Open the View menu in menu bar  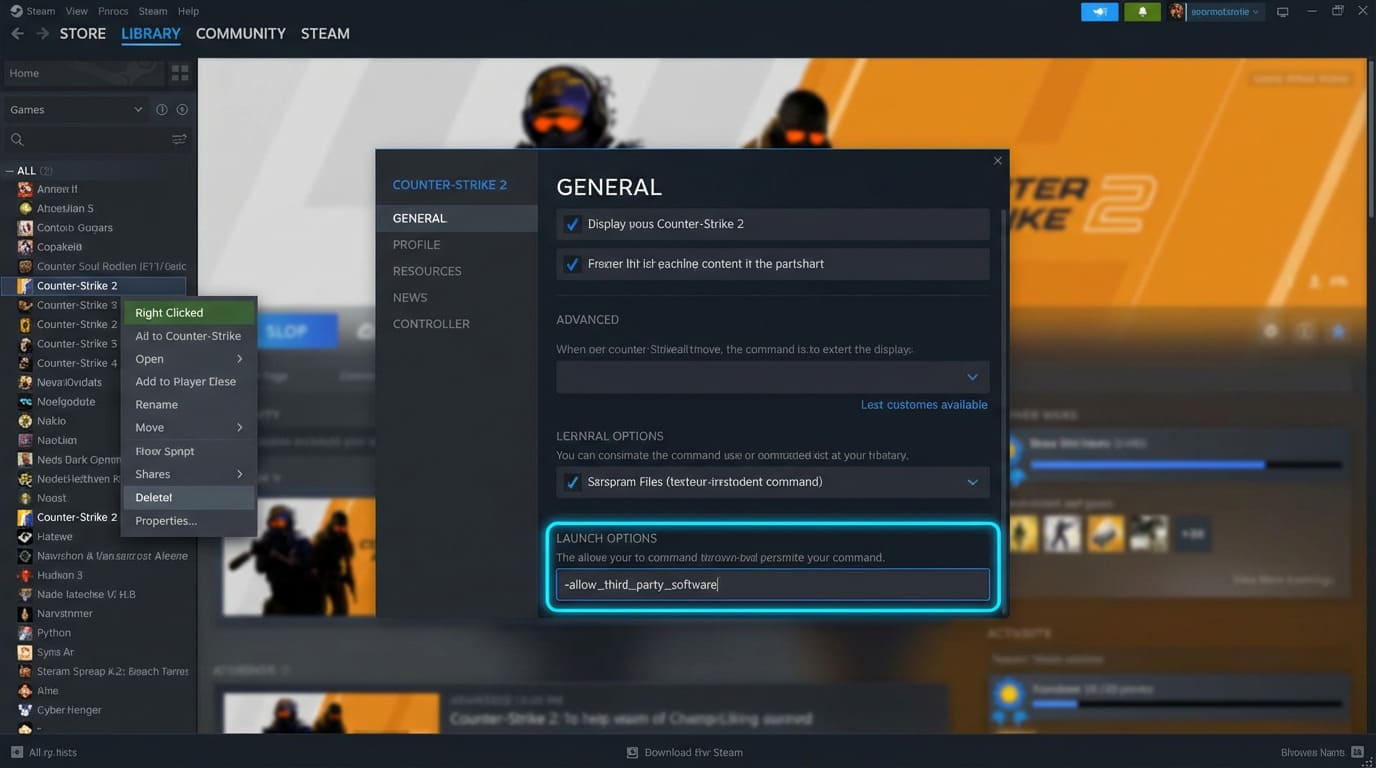[76, 11]
